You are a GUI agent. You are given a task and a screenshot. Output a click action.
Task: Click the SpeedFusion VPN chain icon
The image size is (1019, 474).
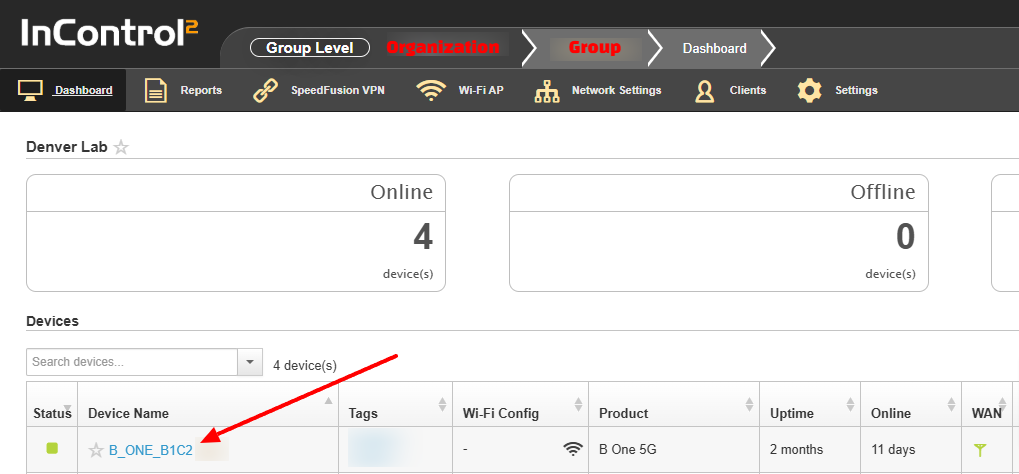265,90
